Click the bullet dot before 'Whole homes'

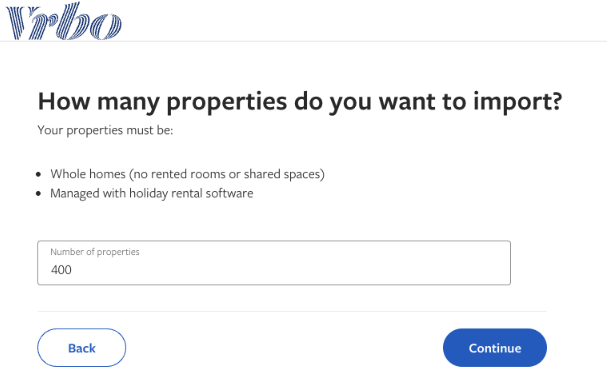point(38,175)
